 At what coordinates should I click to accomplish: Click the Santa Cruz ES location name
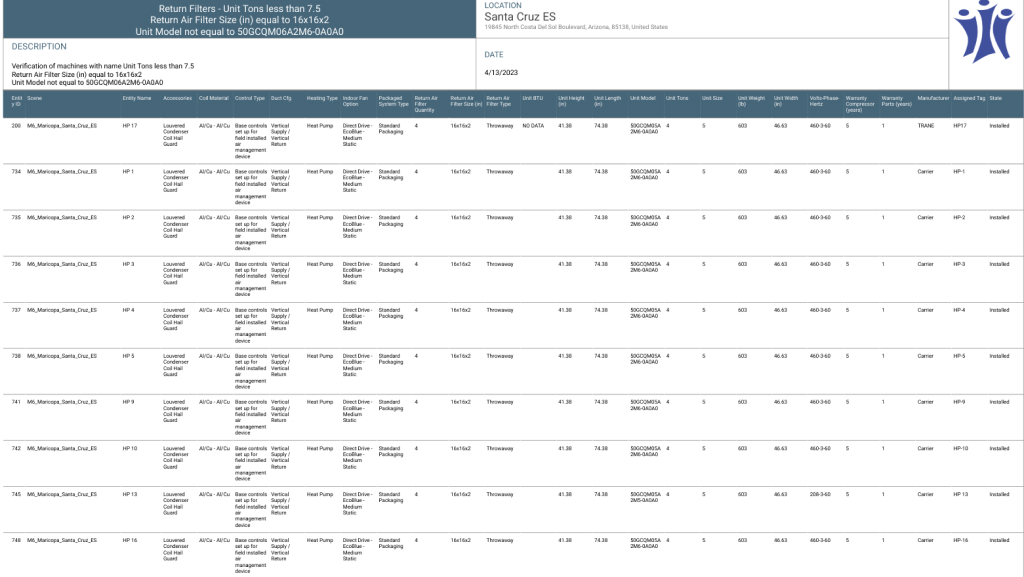point(520,17)
